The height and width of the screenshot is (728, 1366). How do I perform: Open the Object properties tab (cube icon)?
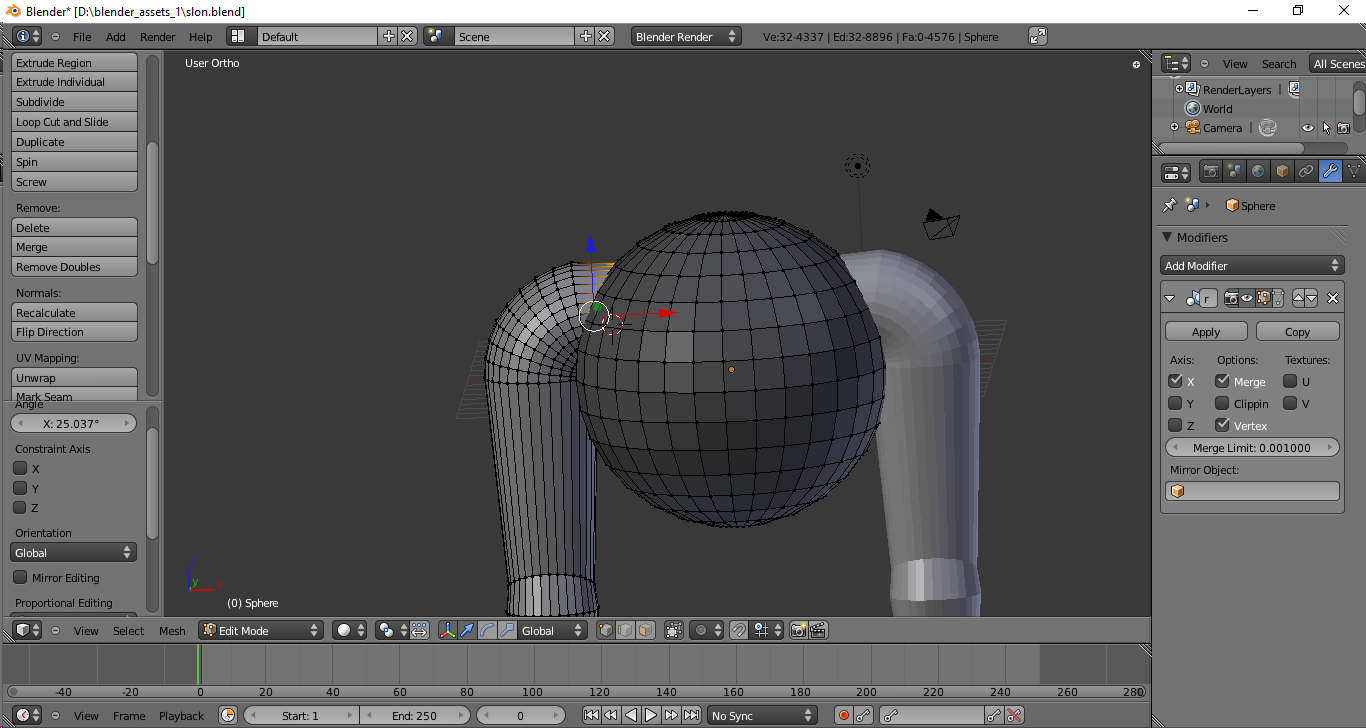(1282, 171)
